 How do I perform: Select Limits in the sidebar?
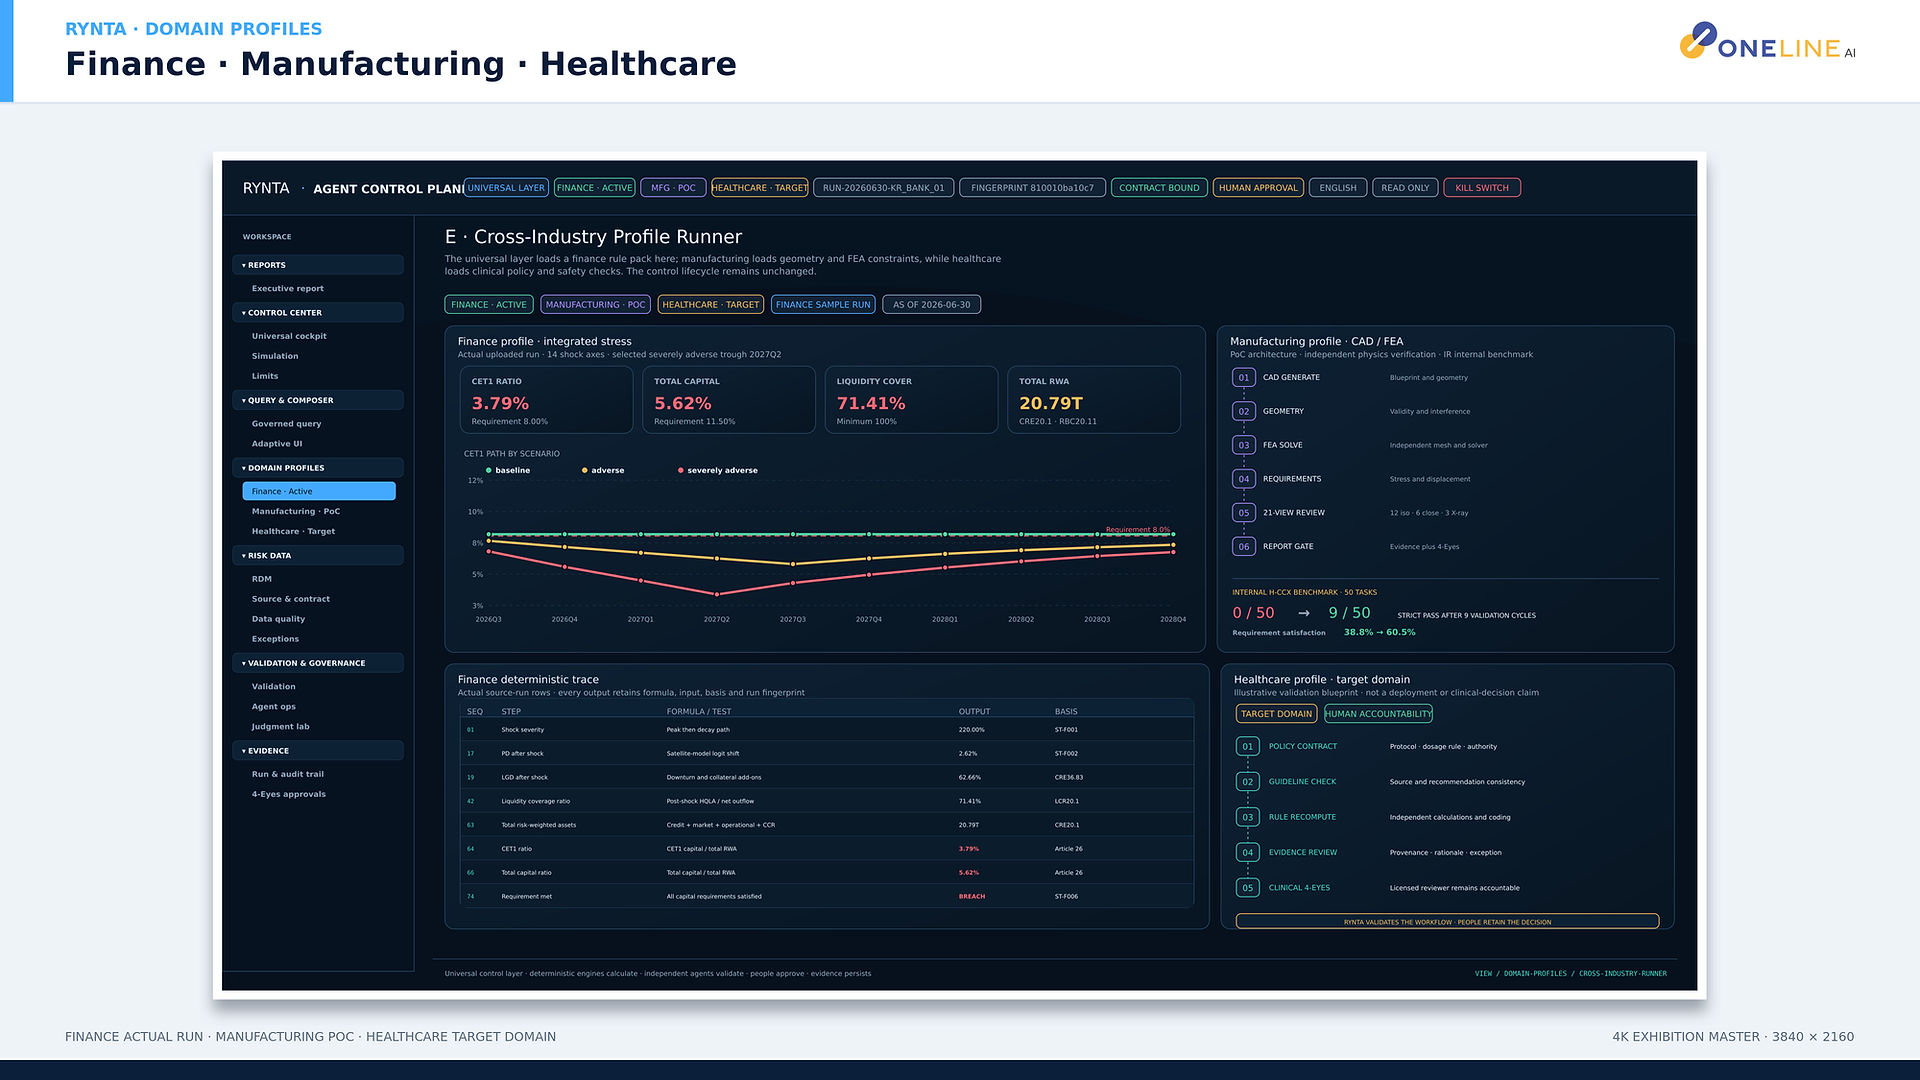pyautogui.click(x=265, y=377)
